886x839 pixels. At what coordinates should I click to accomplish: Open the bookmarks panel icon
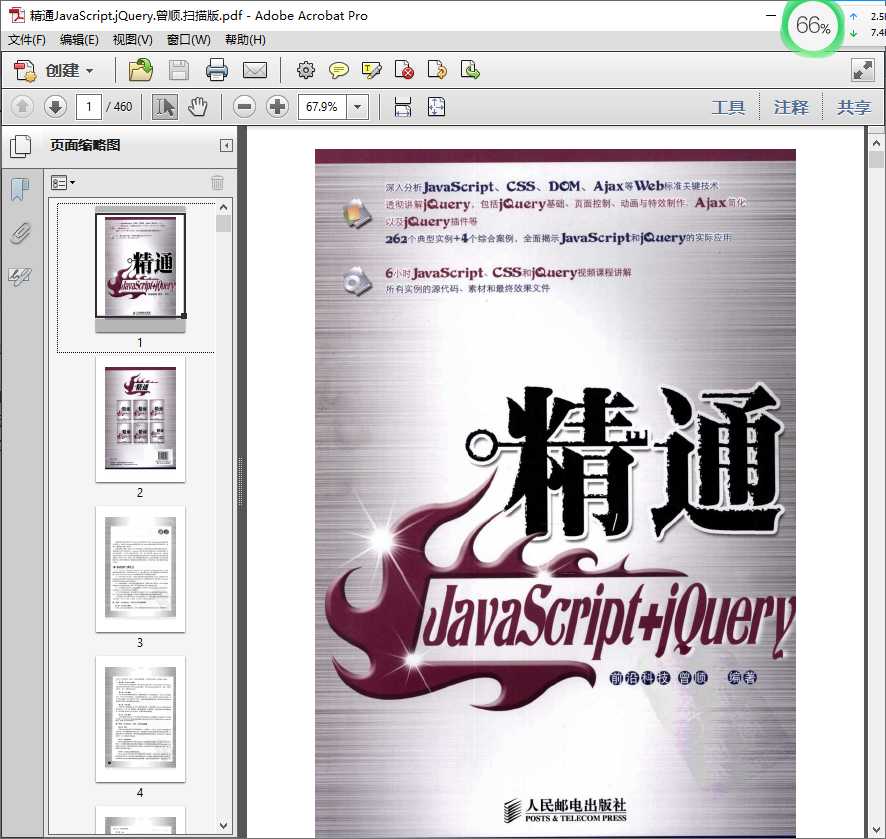[x=20, y=189]
